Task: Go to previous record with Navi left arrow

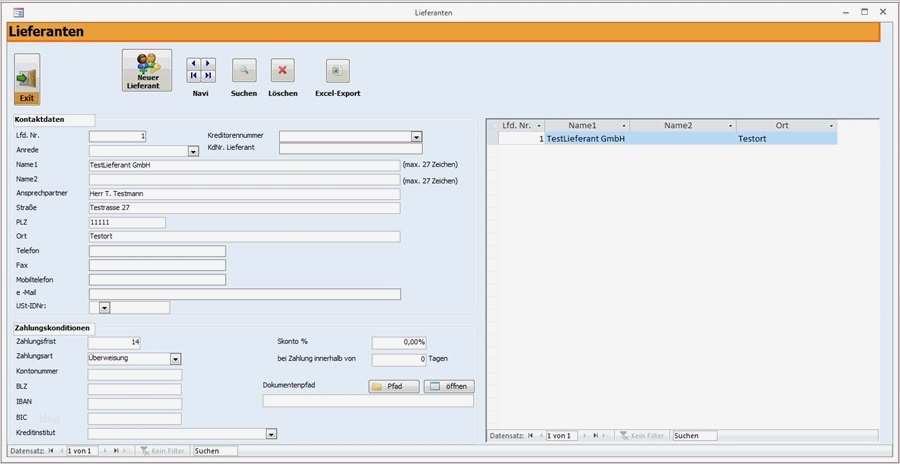Action: pyautogui.click(x=194, y=63)
